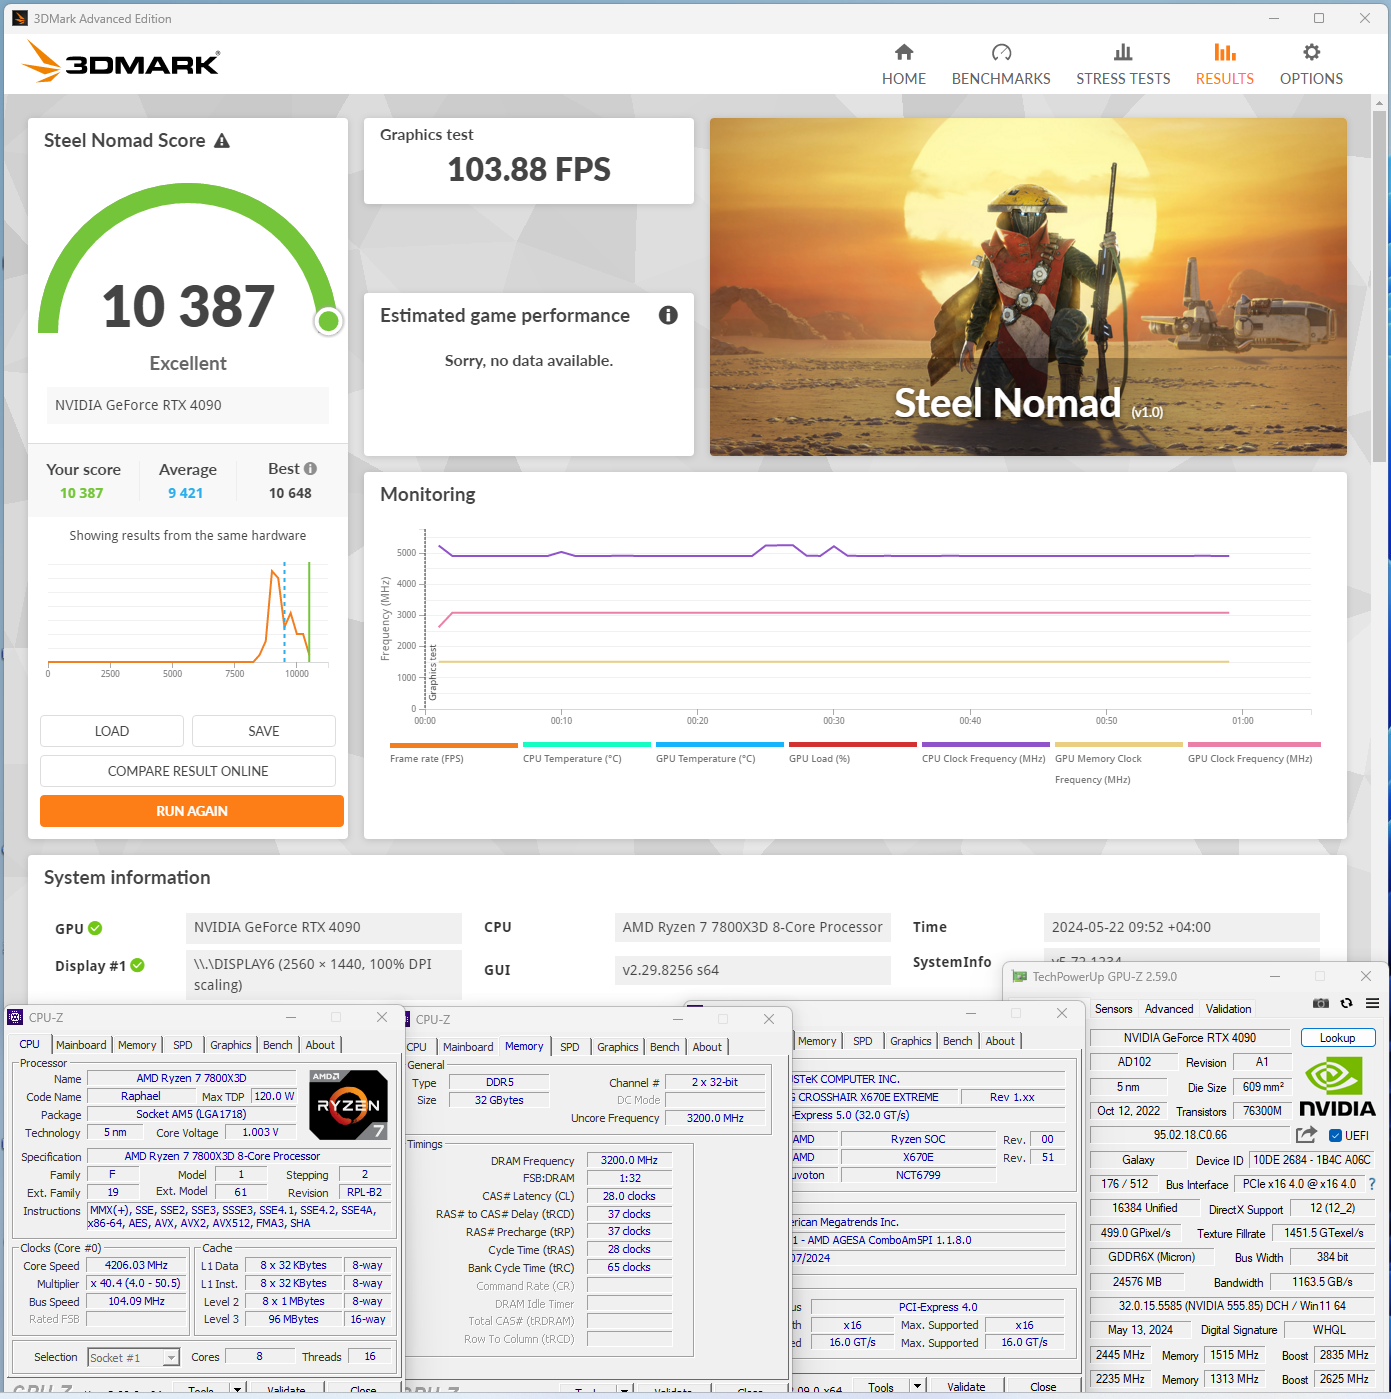Switch to Mainboard tab in first CPU-Z window
Image resolution: width=1391 pixels, height=1399 pixels.
[81, 1045]
